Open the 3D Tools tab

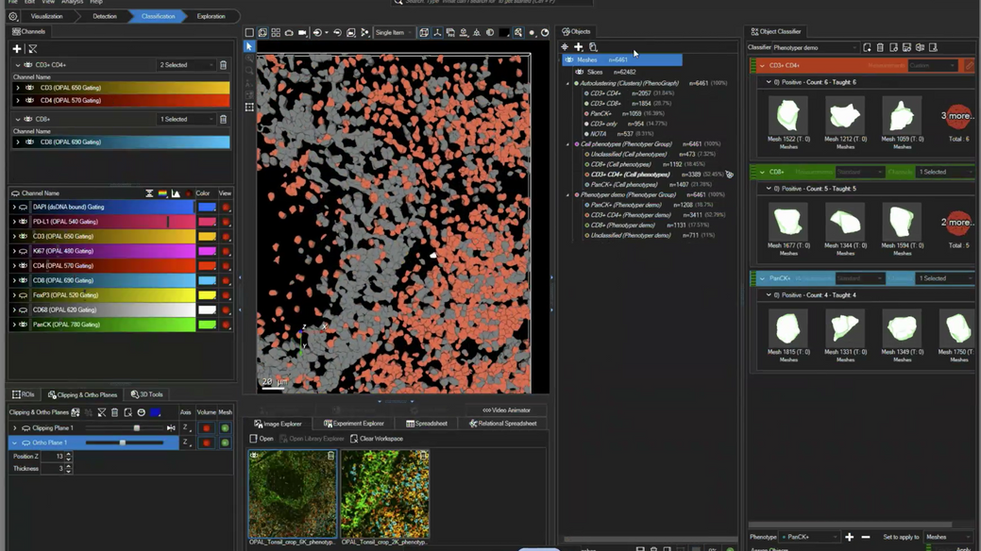(x=147, y=395)
